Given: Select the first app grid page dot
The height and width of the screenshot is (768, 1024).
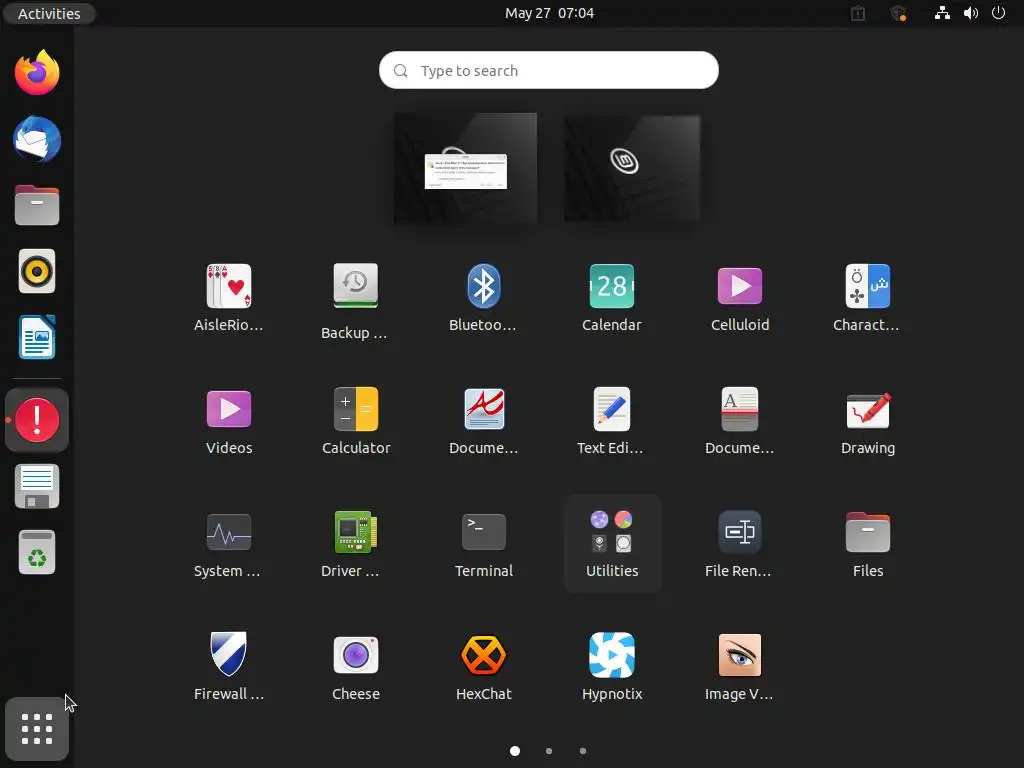Looking at the screenshot, I should click(x=515, y=751).
